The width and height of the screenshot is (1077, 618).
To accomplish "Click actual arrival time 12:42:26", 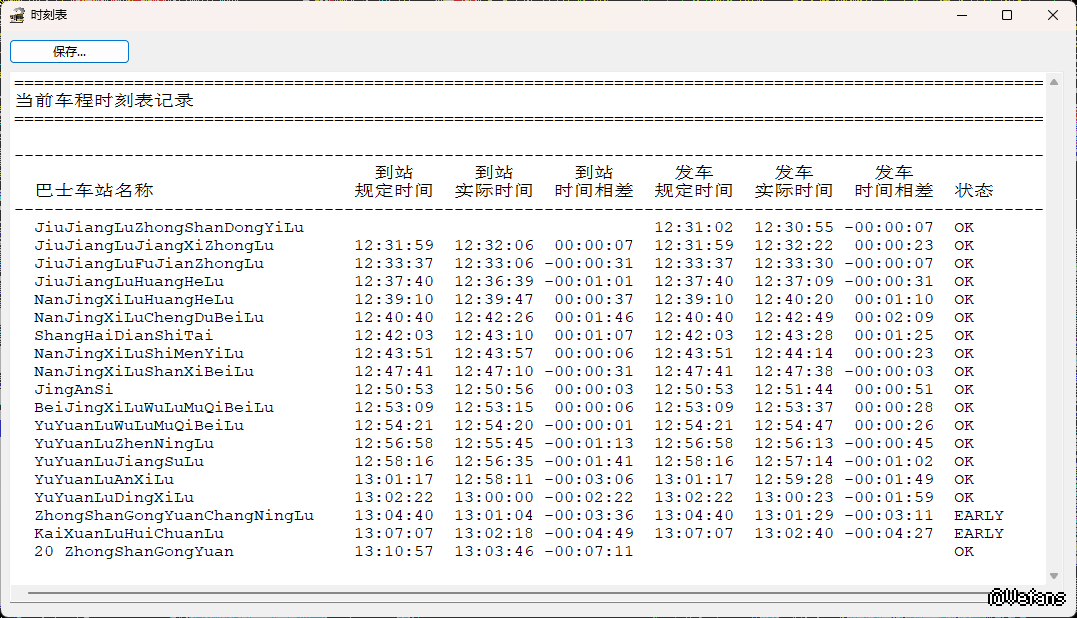I will click(x=494, y=317).
